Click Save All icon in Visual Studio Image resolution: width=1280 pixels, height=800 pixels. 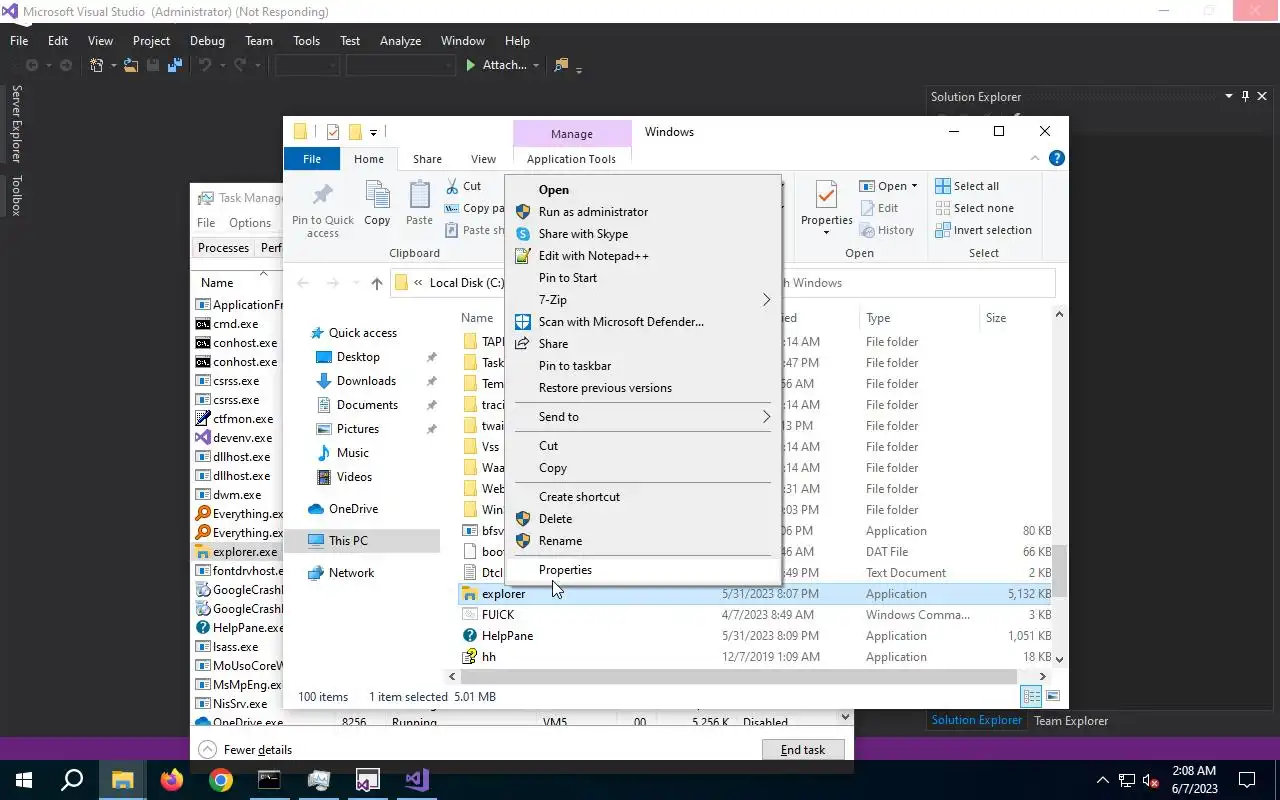point(175,65)
